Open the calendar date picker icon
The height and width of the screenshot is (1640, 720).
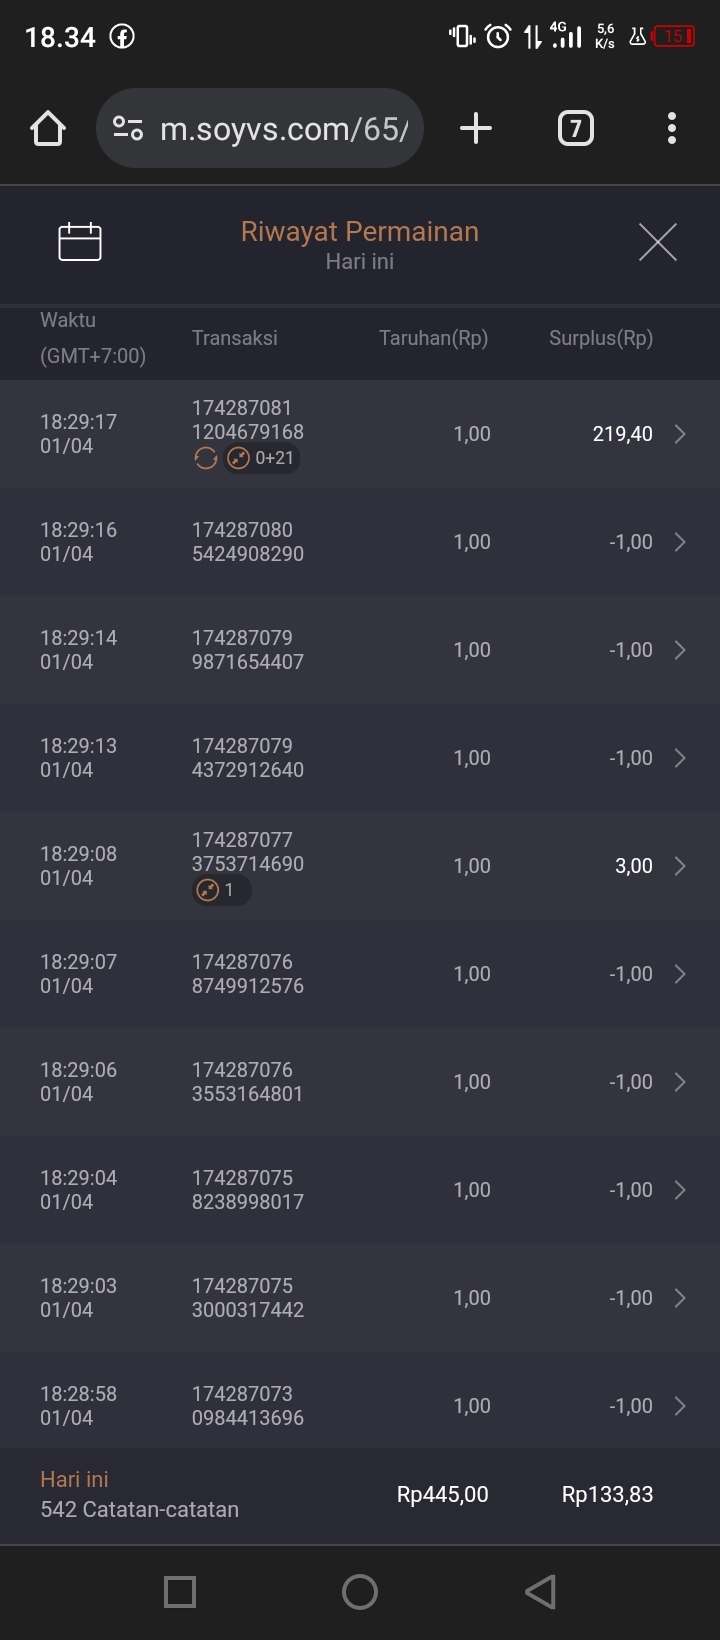(80, 242)
